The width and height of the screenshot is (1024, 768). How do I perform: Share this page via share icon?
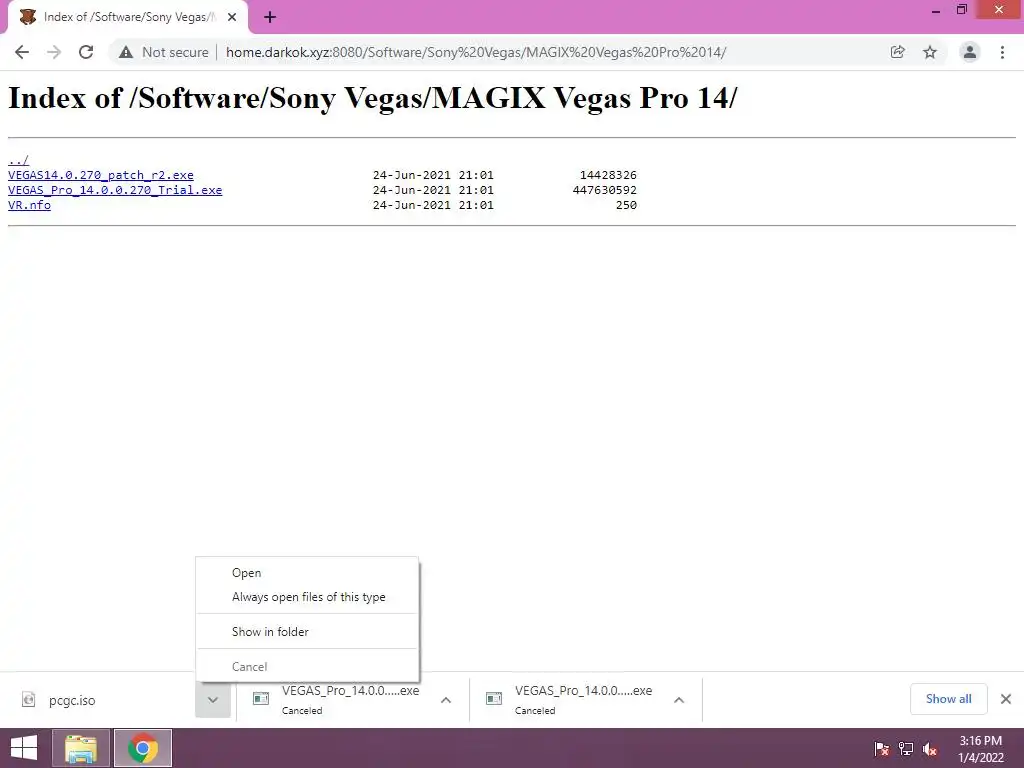(x=898, y=52)
